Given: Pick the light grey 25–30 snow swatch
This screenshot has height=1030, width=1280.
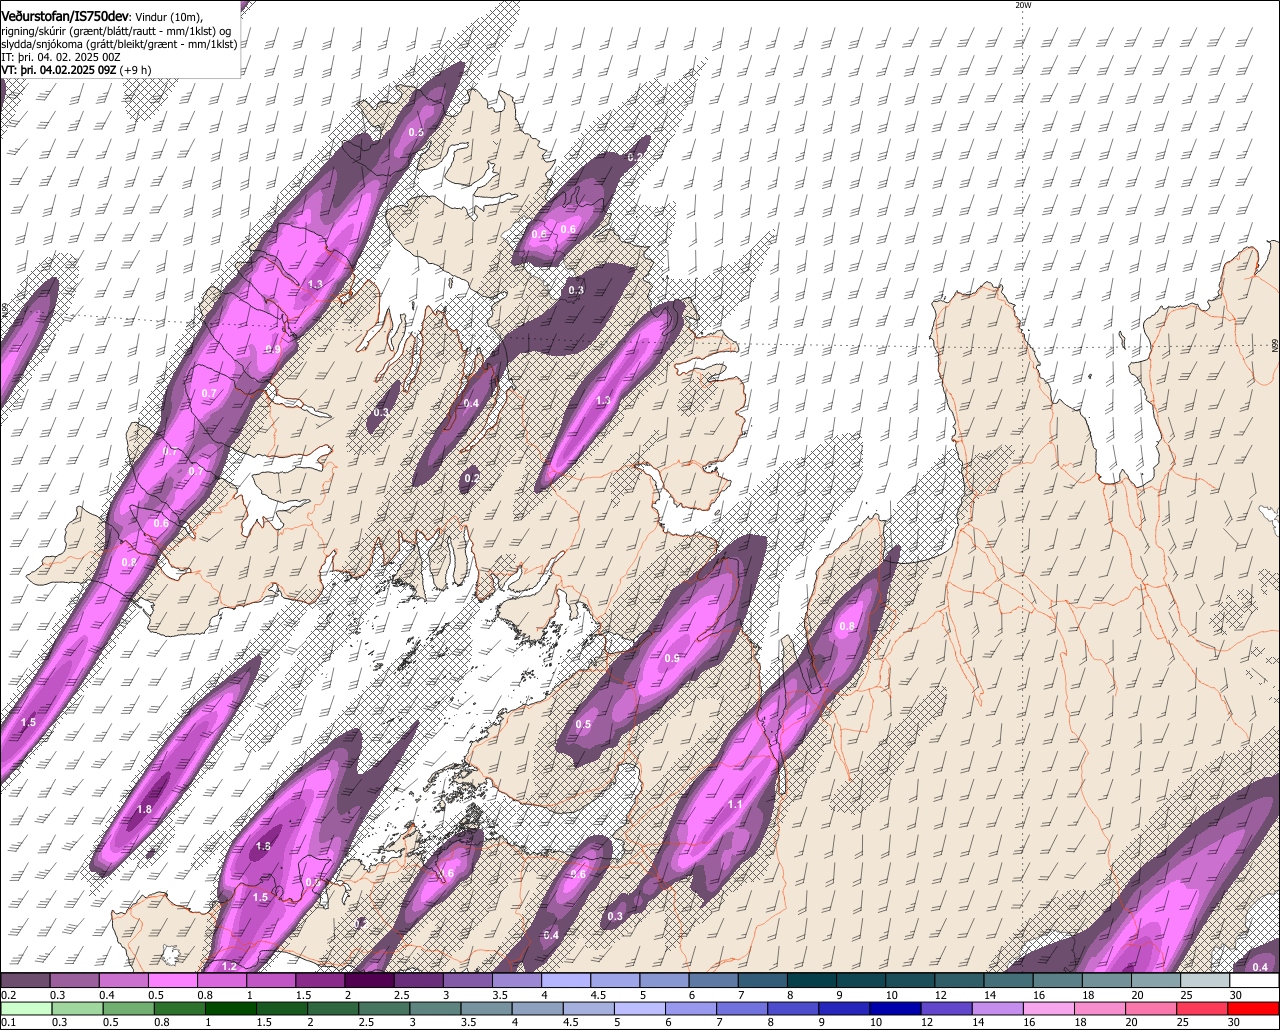Looking at the screenshot, I should pos(1204,981).
